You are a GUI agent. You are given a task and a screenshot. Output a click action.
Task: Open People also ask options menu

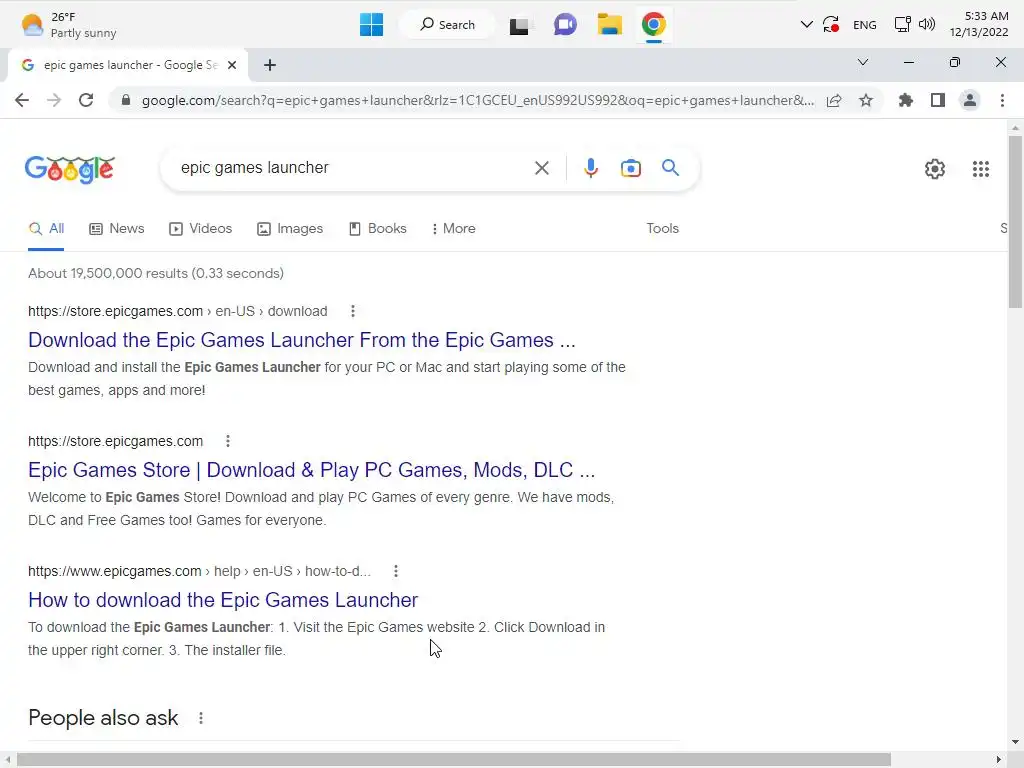click(201, 718)
